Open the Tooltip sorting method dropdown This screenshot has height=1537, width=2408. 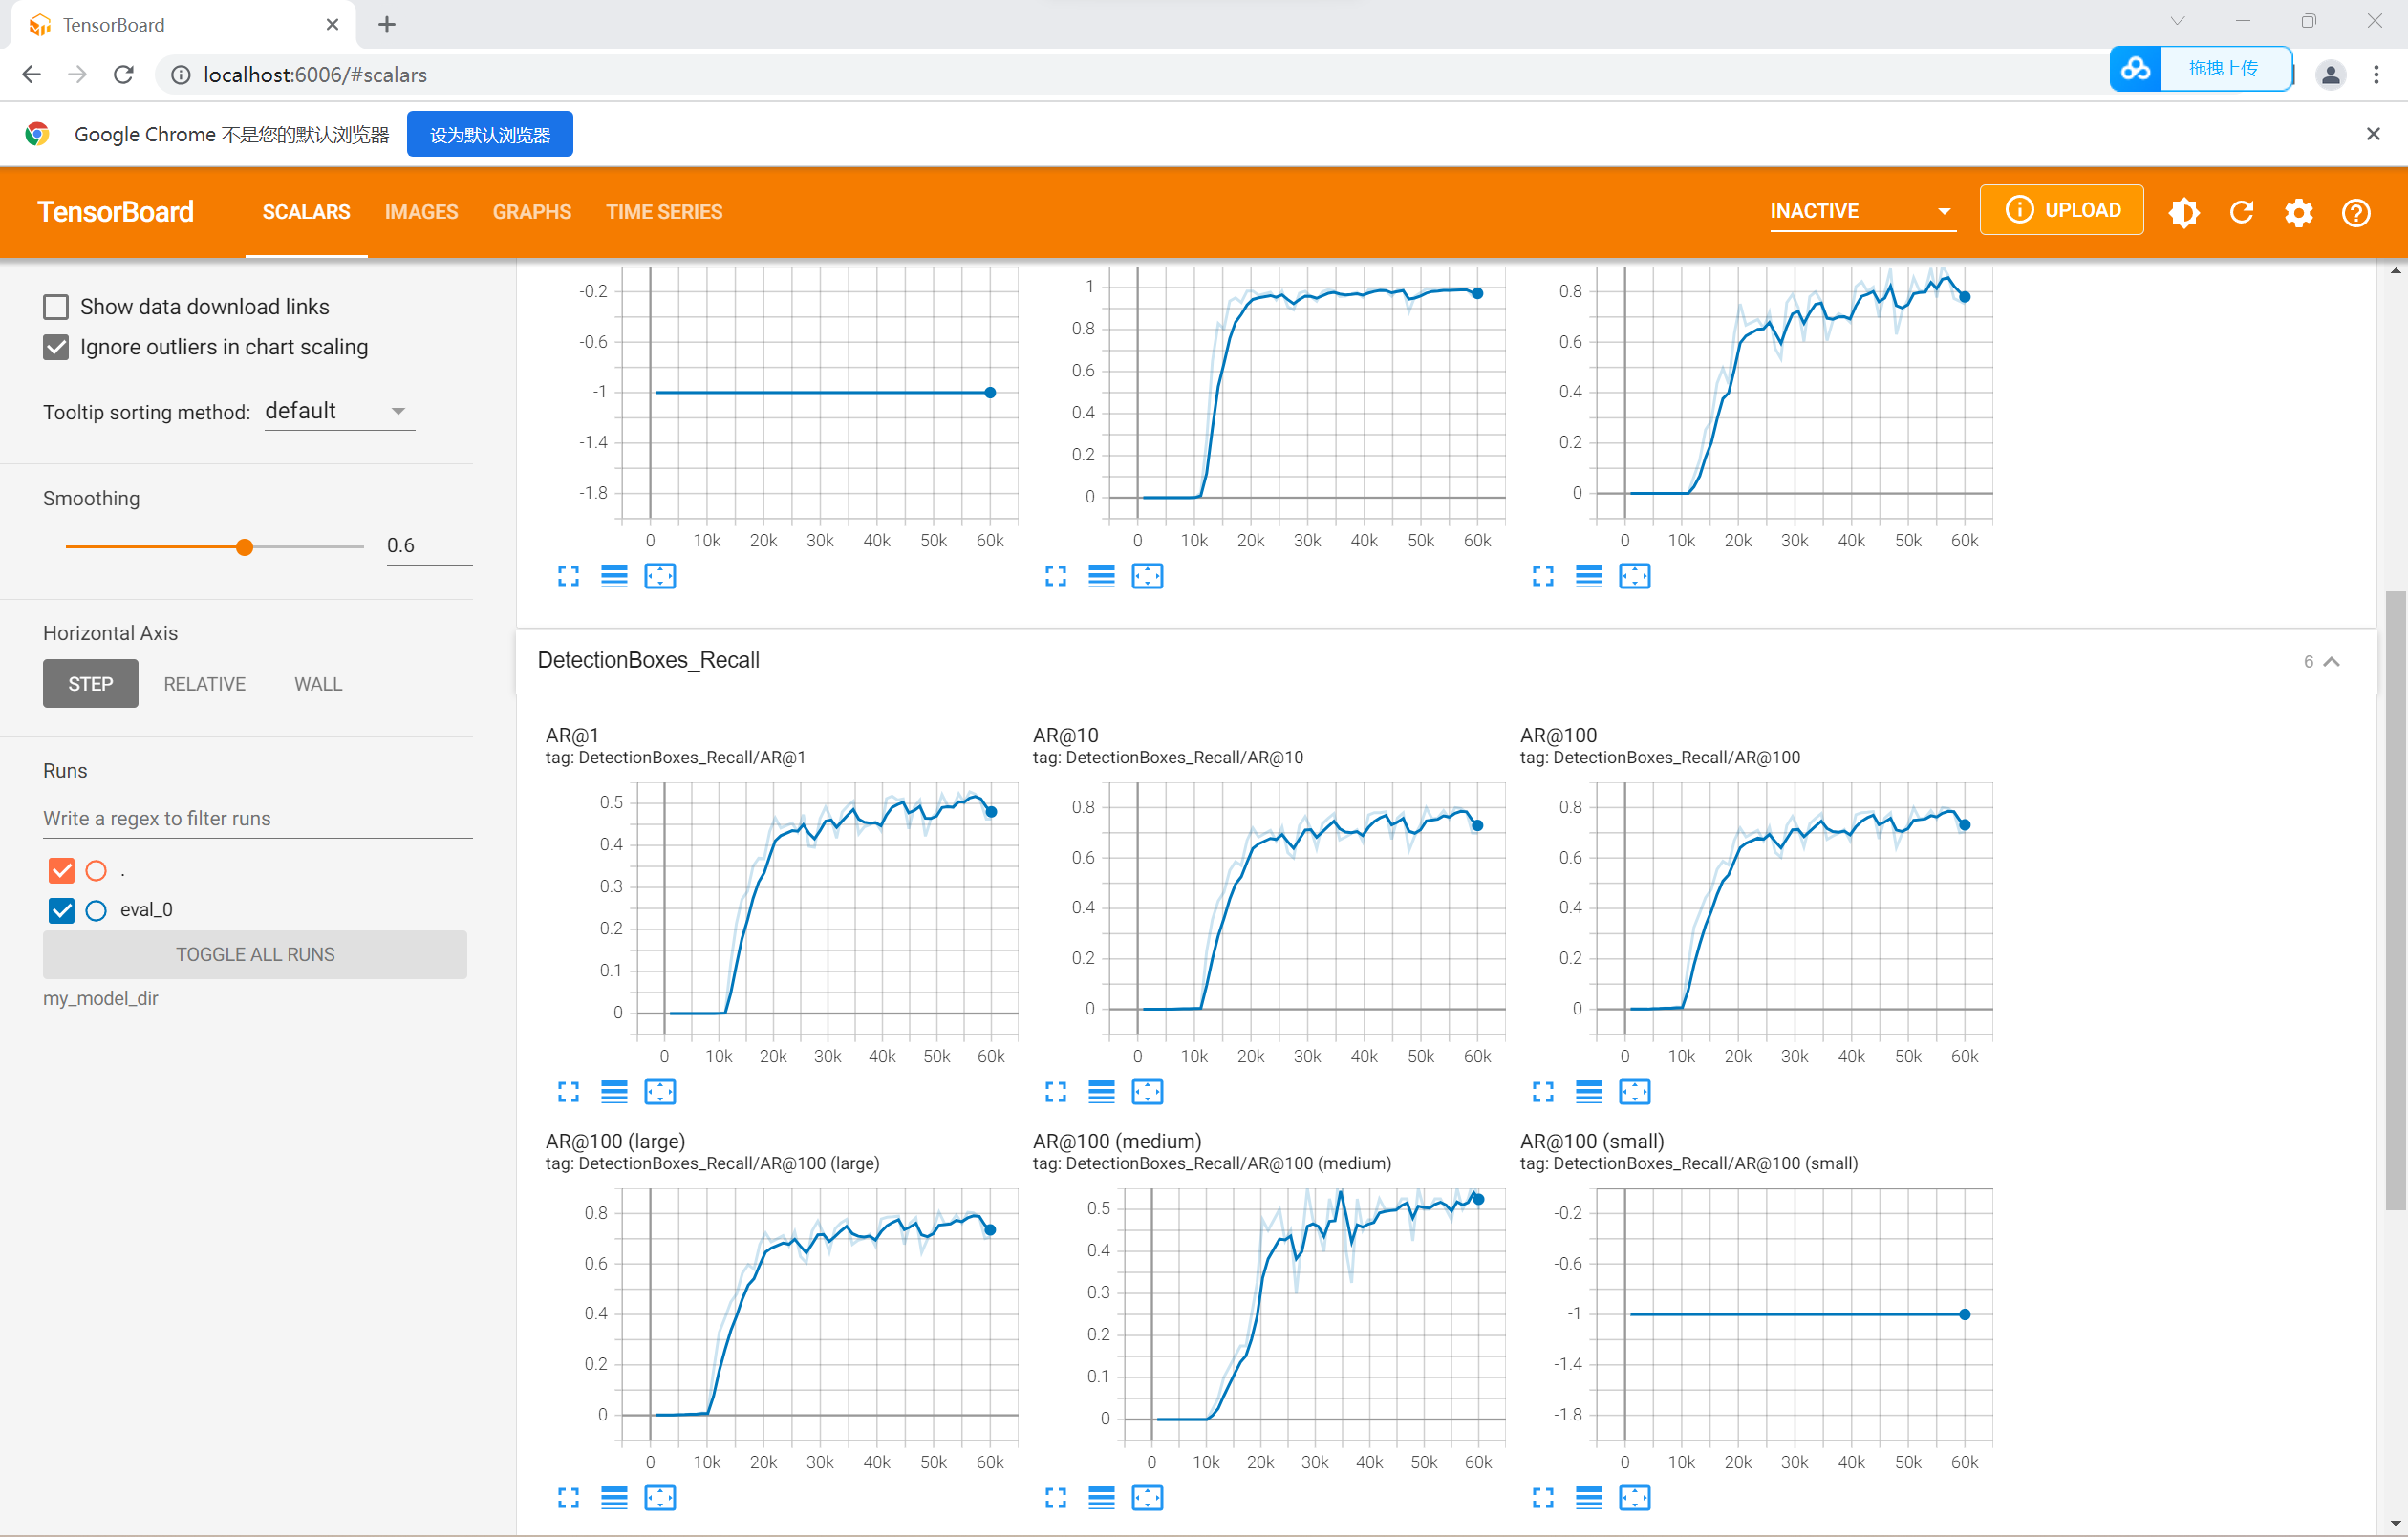(x=338, y=411)
